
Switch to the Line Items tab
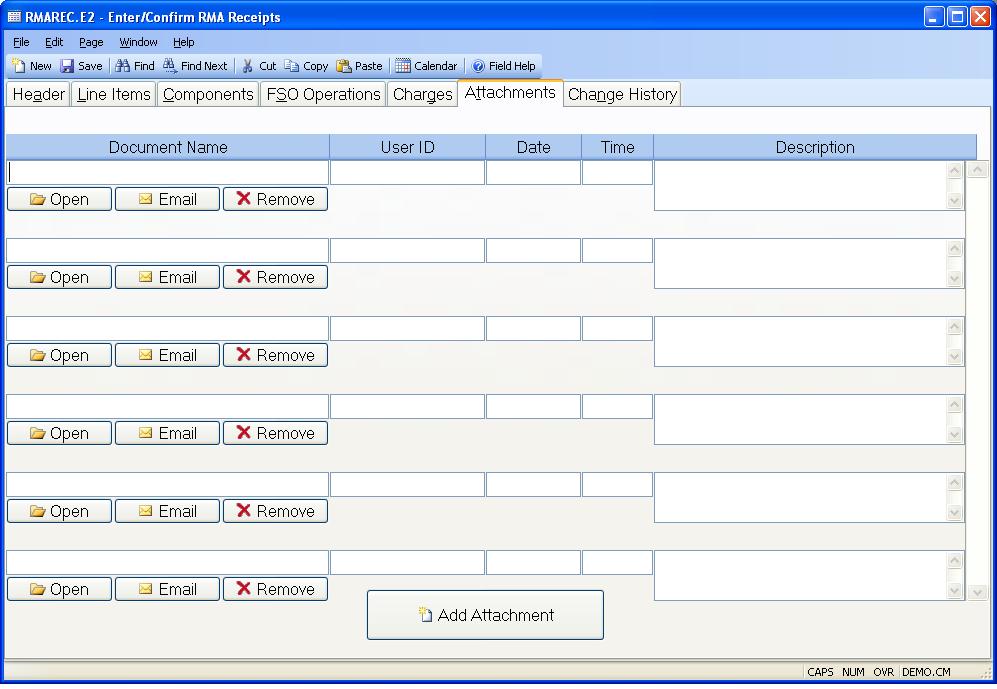point(113,95)
